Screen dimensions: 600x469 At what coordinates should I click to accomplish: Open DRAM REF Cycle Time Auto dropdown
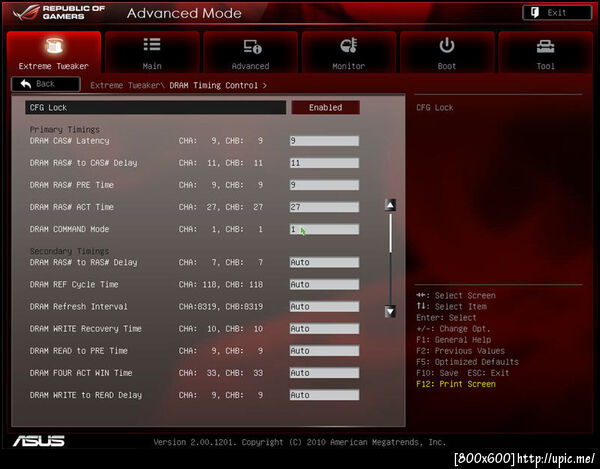tap(324, 285)
